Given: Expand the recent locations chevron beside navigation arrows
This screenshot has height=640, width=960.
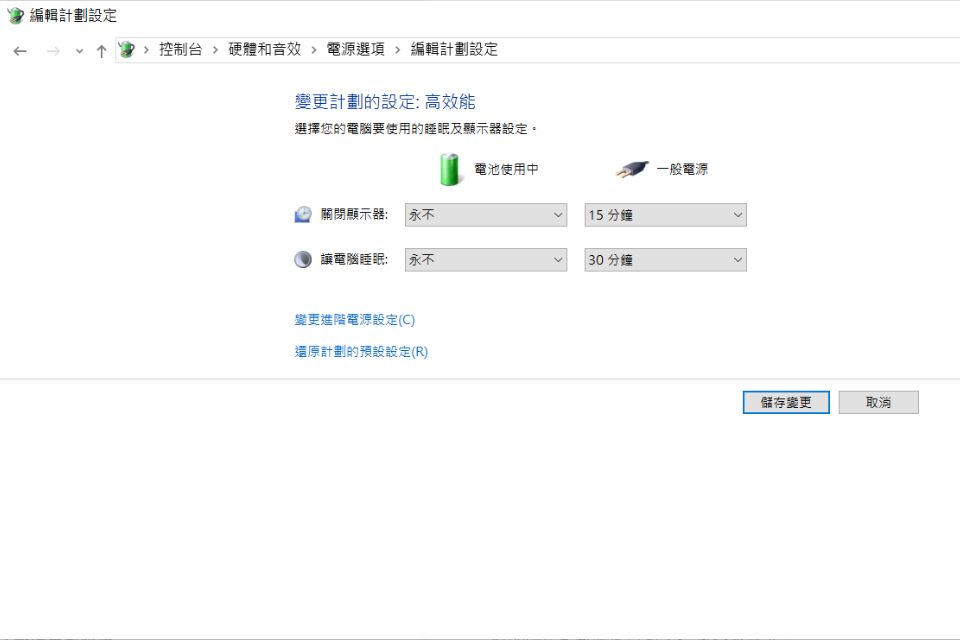Looking at the screenshot, I should (x=77, y=48).
